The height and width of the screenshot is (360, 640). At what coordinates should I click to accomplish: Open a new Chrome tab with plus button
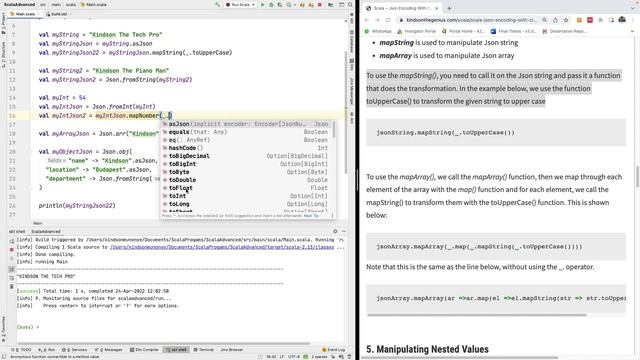click(449, 8)
